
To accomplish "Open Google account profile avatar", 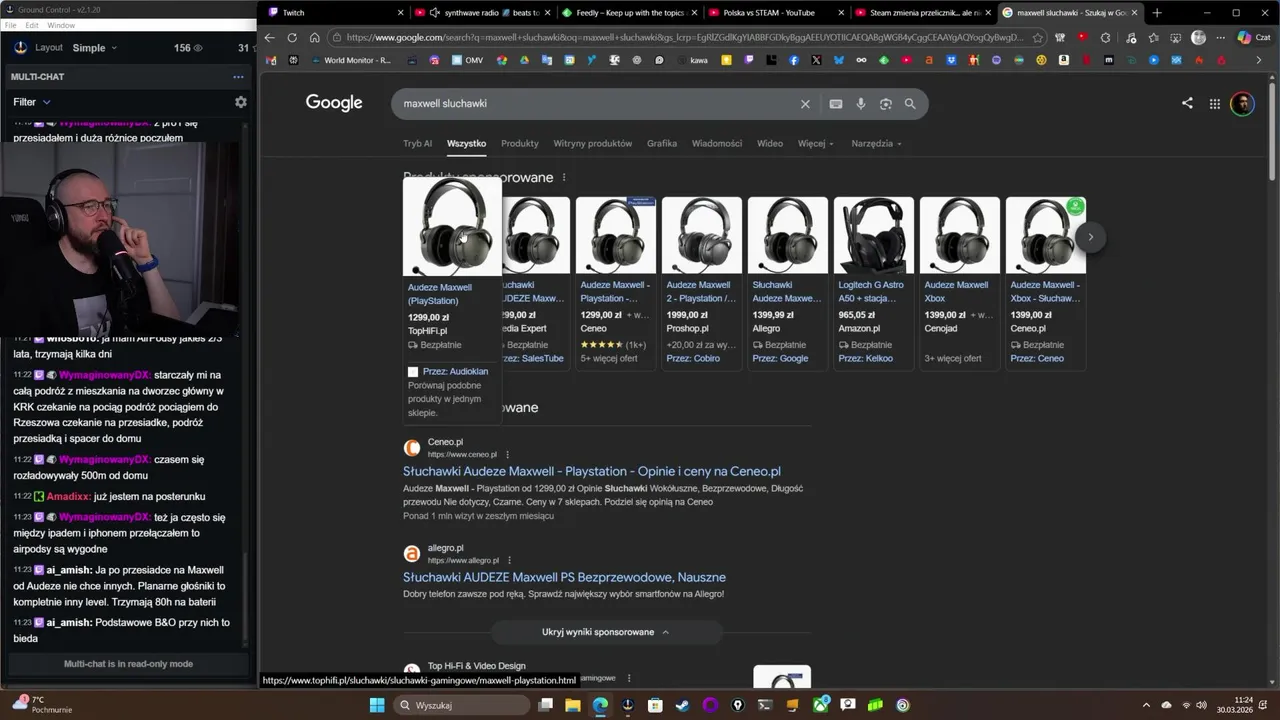I will pyautogui.click(x=1242, y=103).
